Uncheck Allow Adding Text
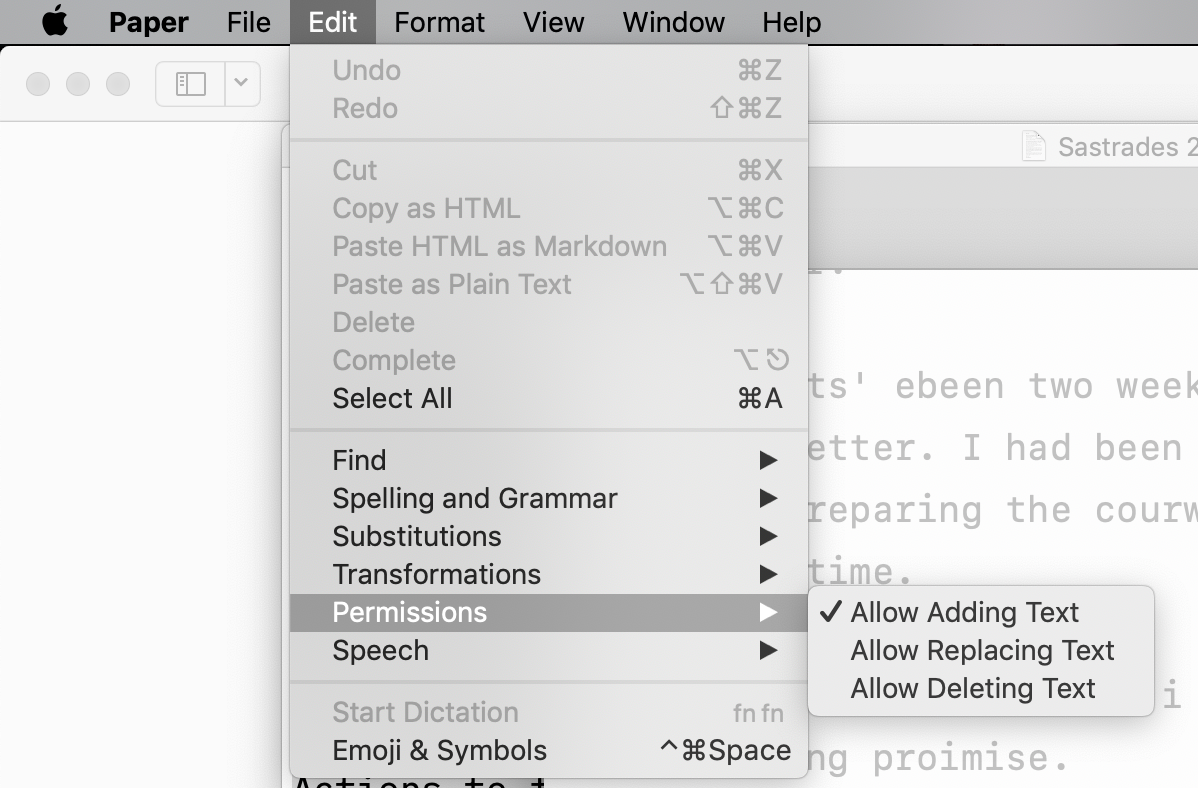 tap(980, 613)
